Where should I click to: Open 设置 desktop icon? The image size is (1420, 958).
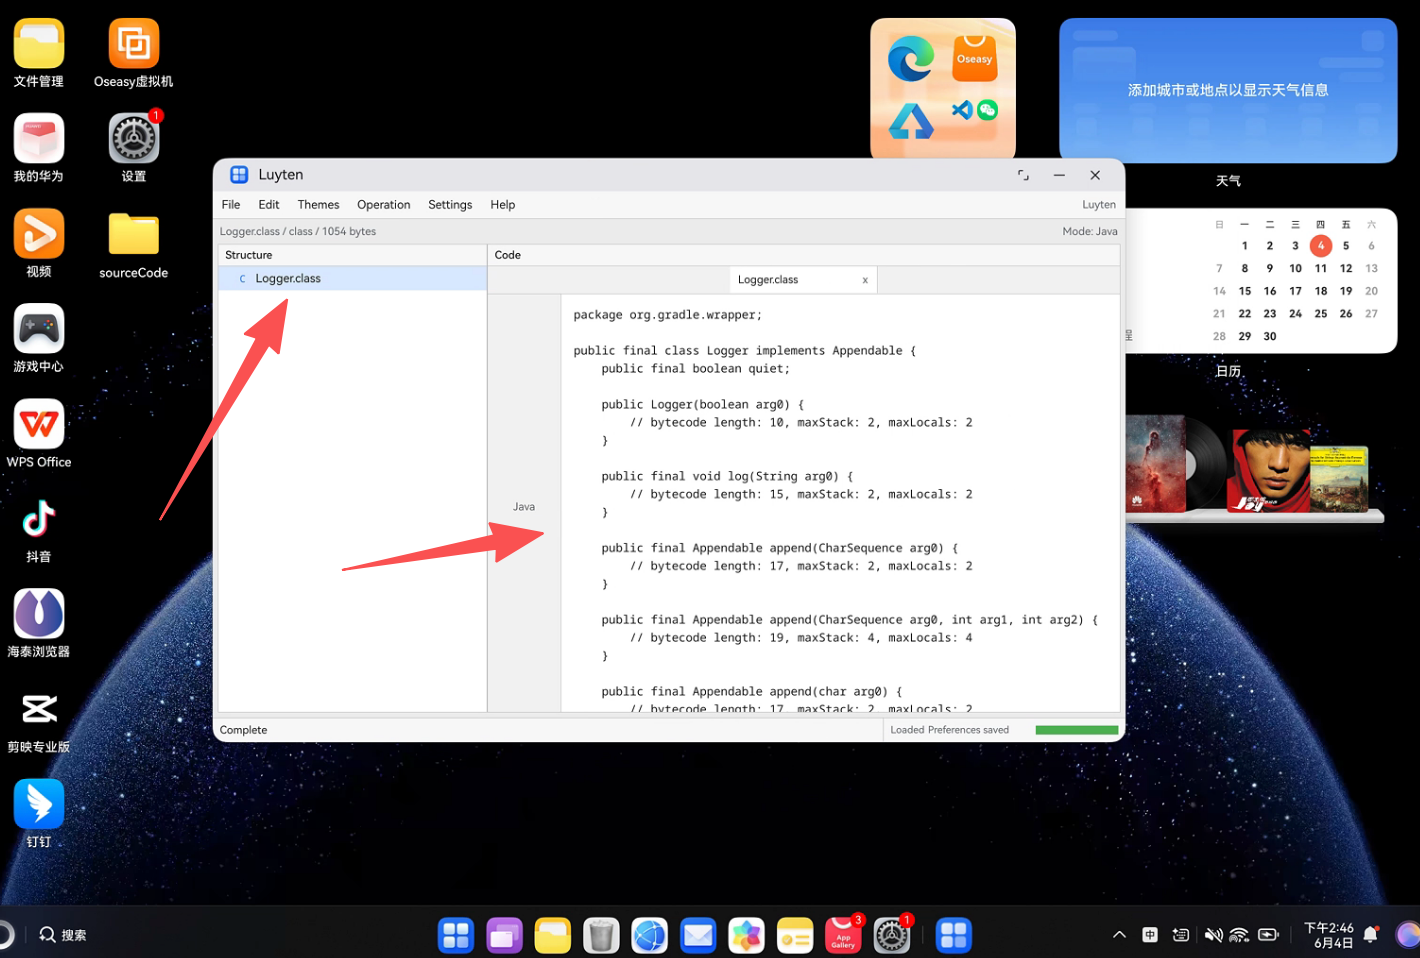pos(134,148)
